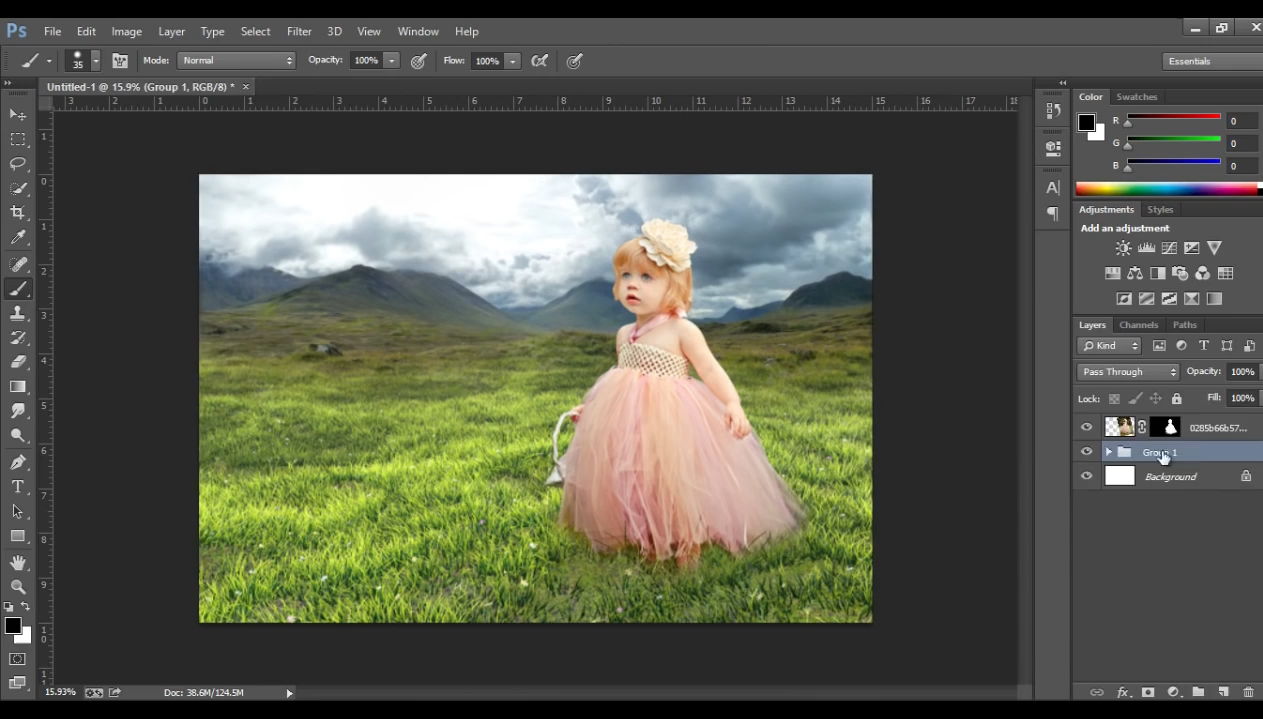Select the Hand tool

point(18,563)
